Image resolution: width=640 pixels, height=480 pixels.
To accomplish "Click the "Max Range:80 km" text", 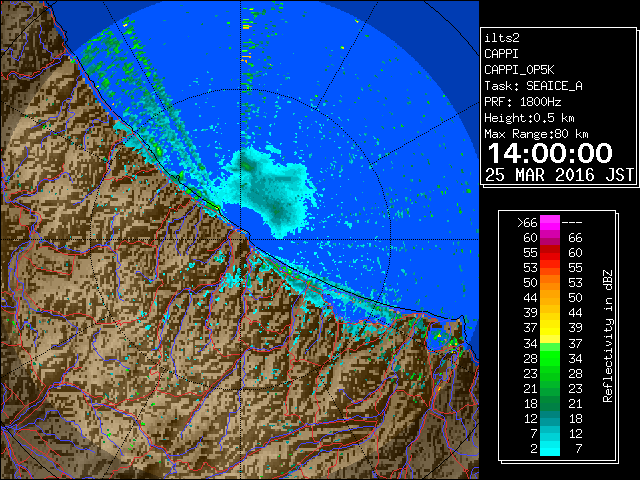I will pyautogui.click(x=536, y=134).
